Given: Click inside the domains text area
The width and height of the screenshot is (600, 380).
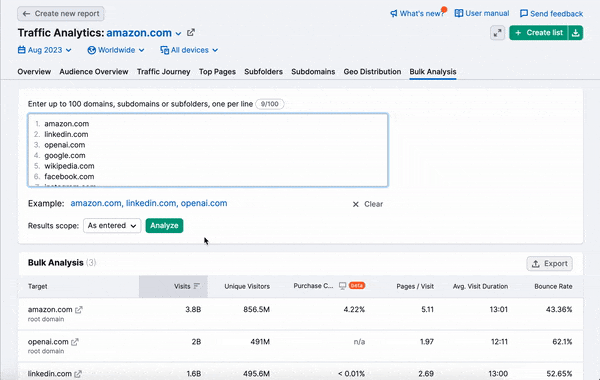Looking at the screenshot, I should 208,150.
